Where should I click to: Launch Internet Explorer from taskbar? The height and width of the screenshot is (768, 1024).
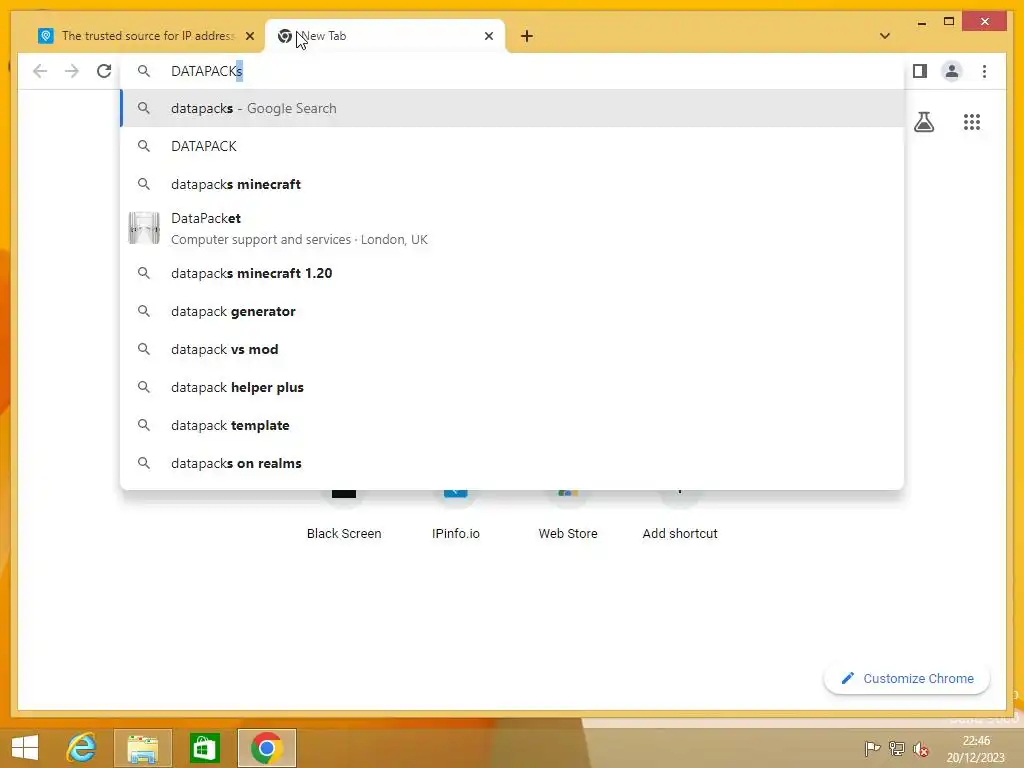click(82, 748)
